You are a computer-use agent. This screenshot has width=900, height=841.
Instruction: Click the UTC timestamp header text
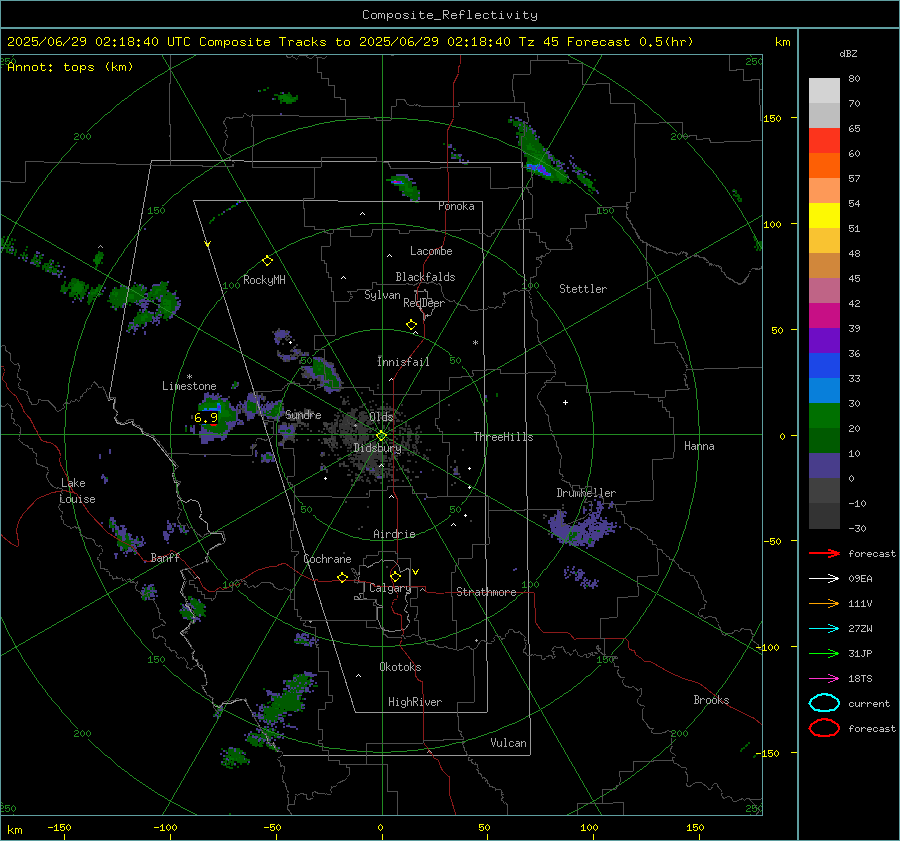tap(350, 42)
